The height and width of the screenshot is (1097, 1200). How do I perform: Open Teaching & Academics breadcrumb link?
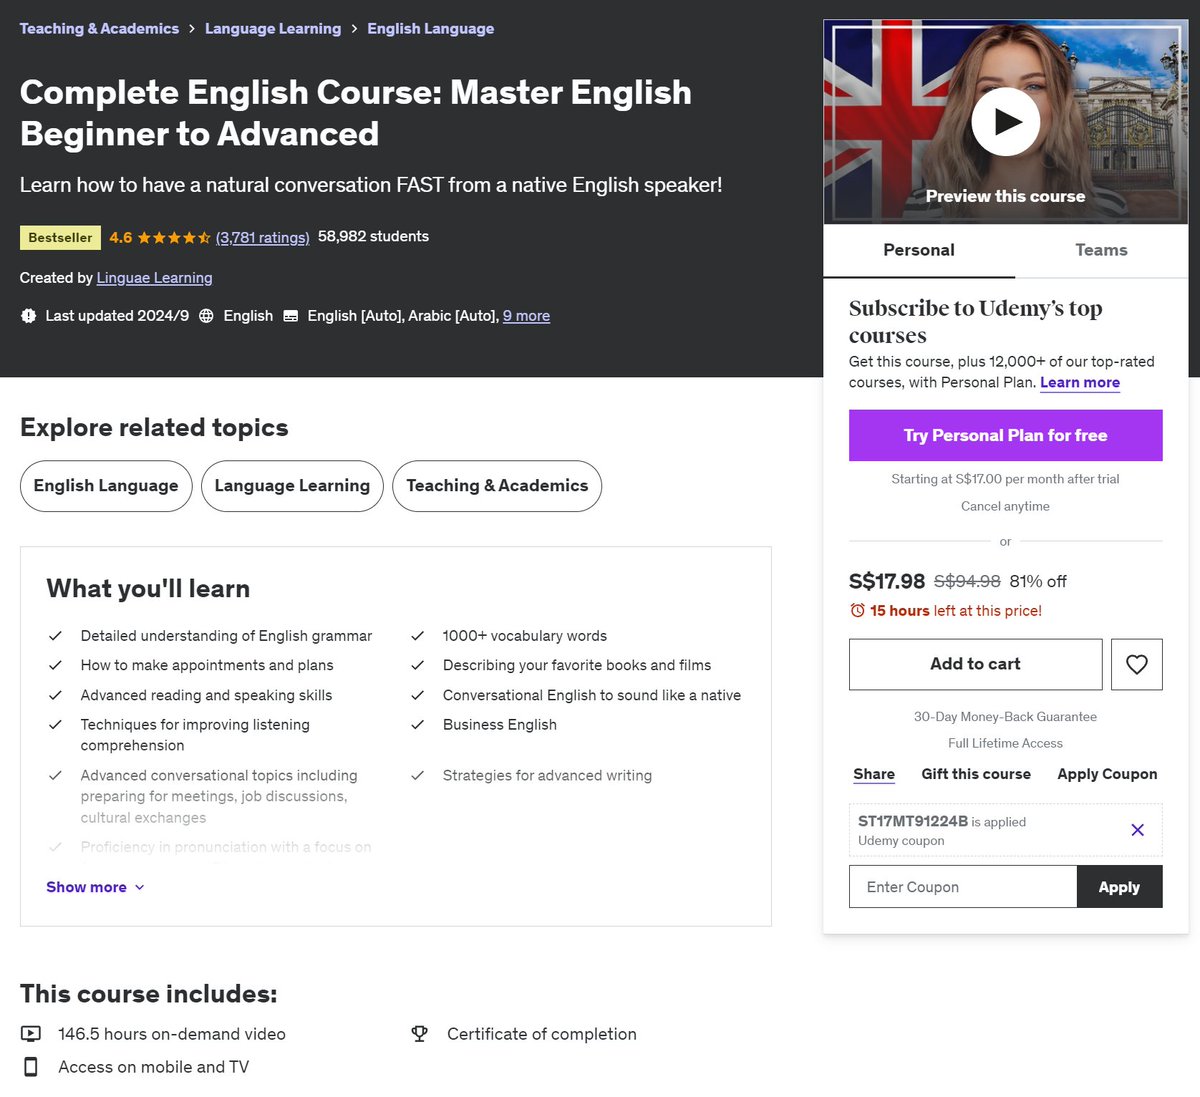coord(99,29)
